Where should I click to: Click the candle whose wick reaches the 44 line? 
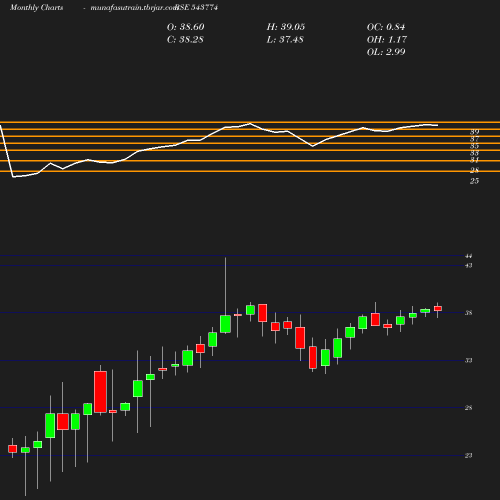pyautogui.click(x=225, y=324)
